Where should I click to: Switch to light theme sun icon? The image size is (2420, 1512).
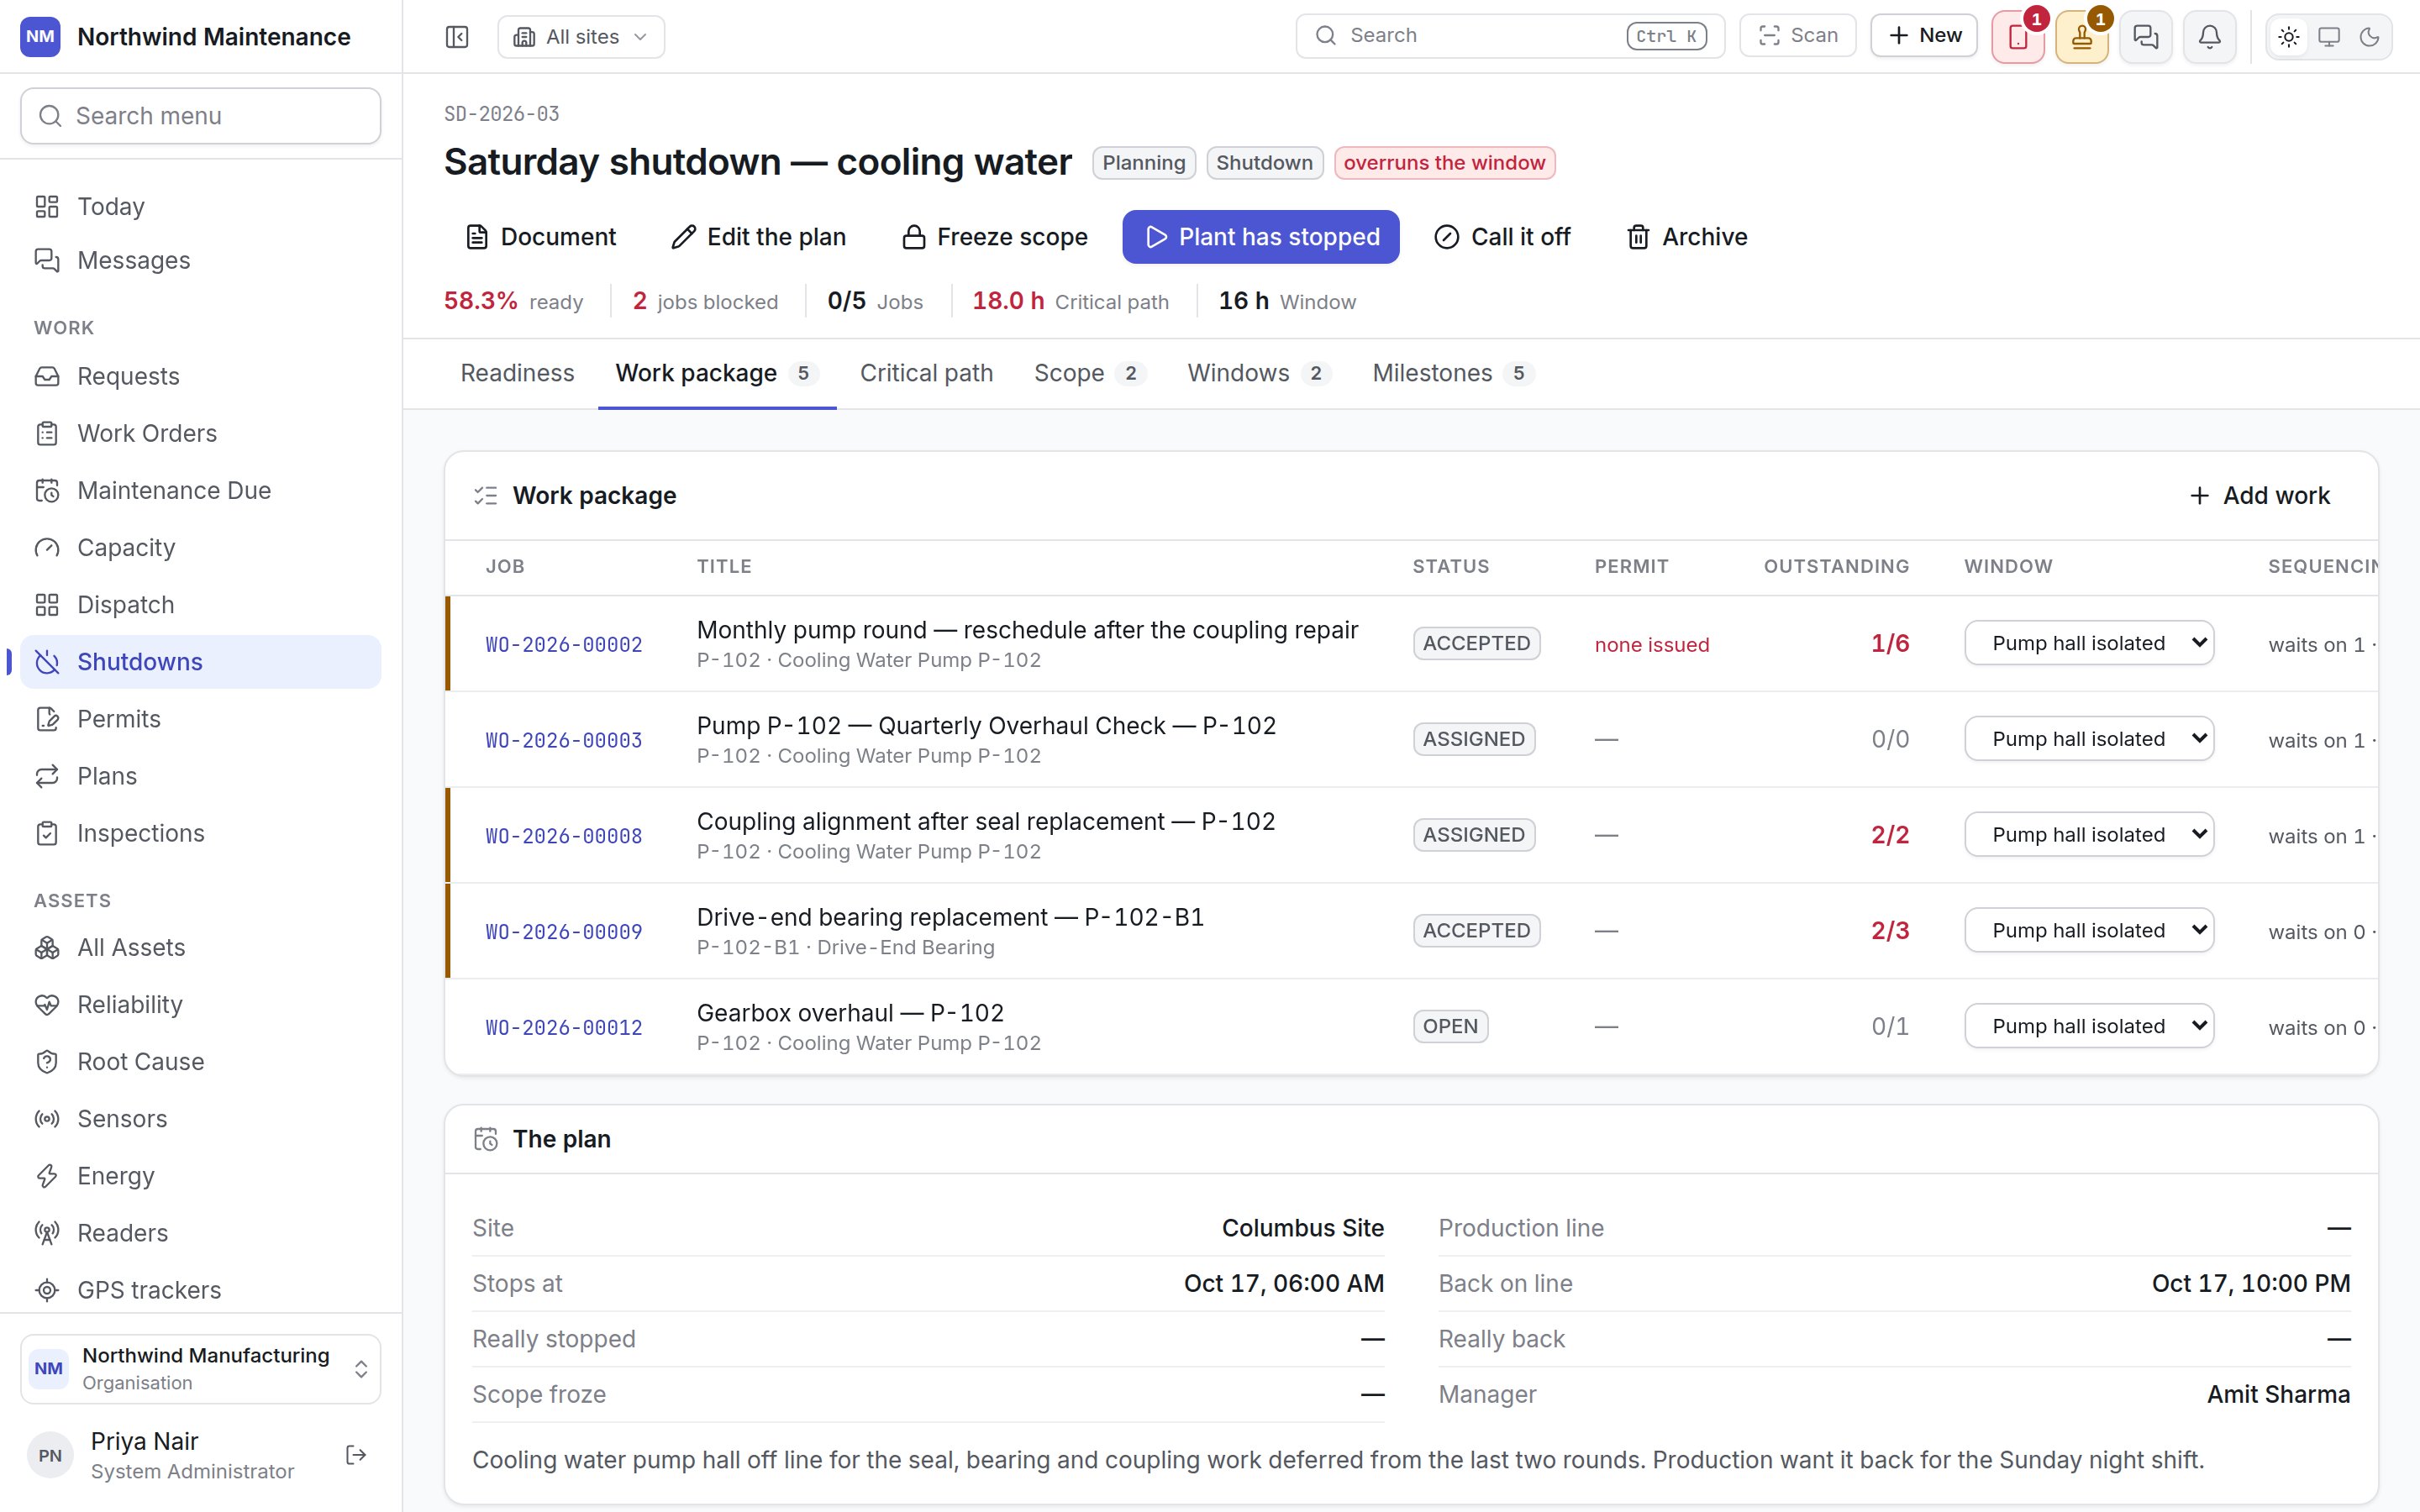click(2289, 37)
